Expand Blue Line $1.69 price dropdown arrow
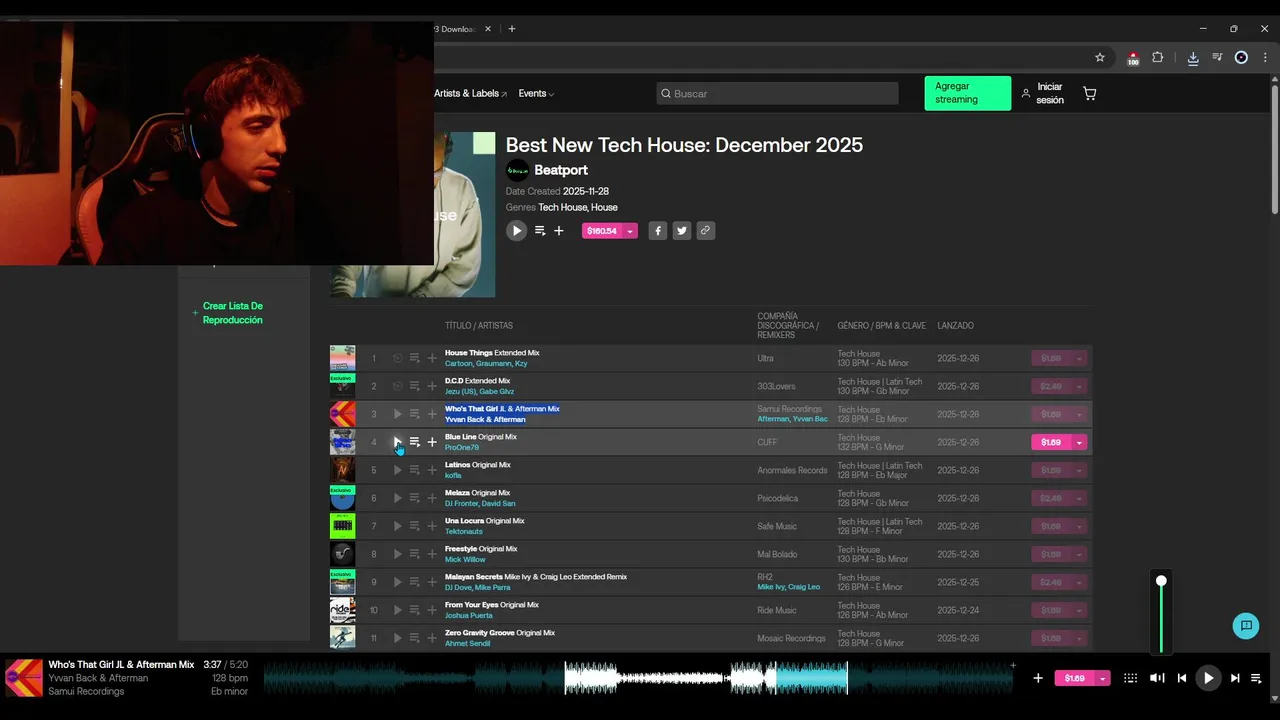This screenshot has height=720, width=1280. tap(1079, 442)
